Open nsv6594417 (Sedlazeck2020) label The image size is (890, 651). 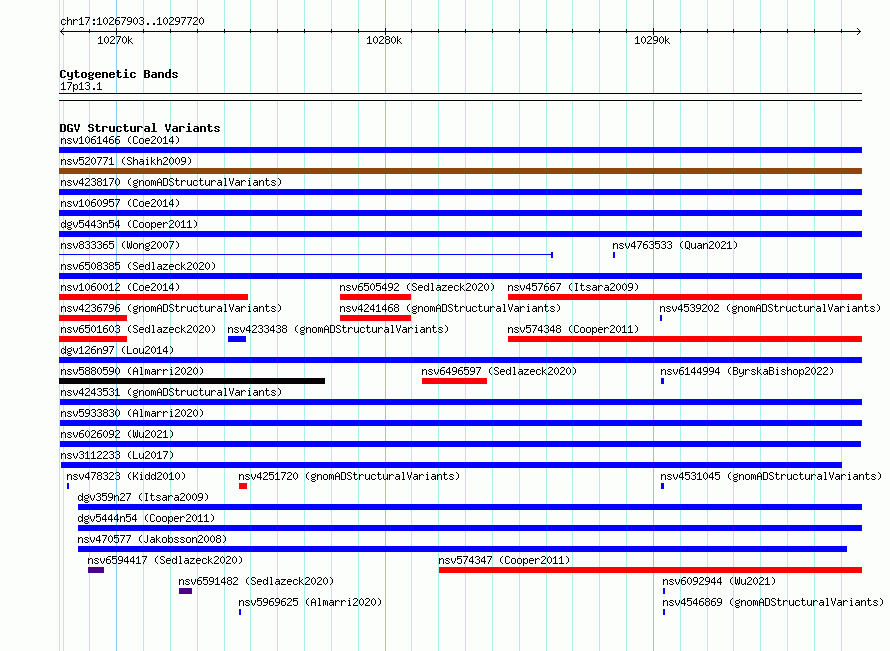pos(165,560)
